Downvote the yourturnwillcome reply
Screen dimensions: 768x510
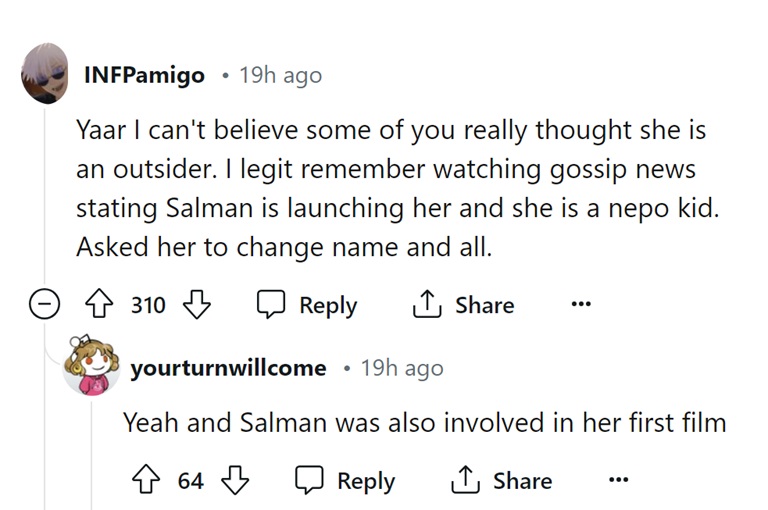pos(234,481)
